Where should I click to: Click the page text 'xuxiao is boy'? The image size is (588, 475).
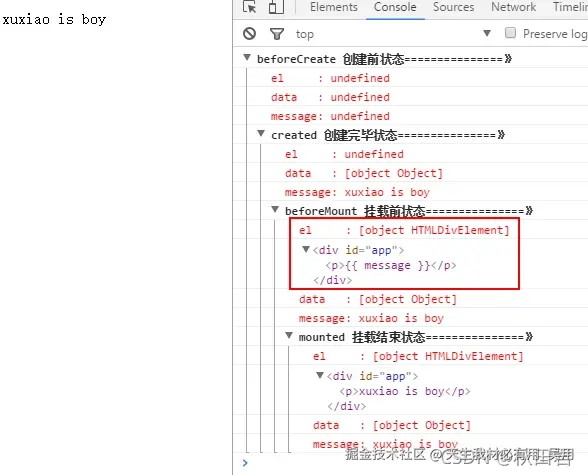[x=54, y=19]
